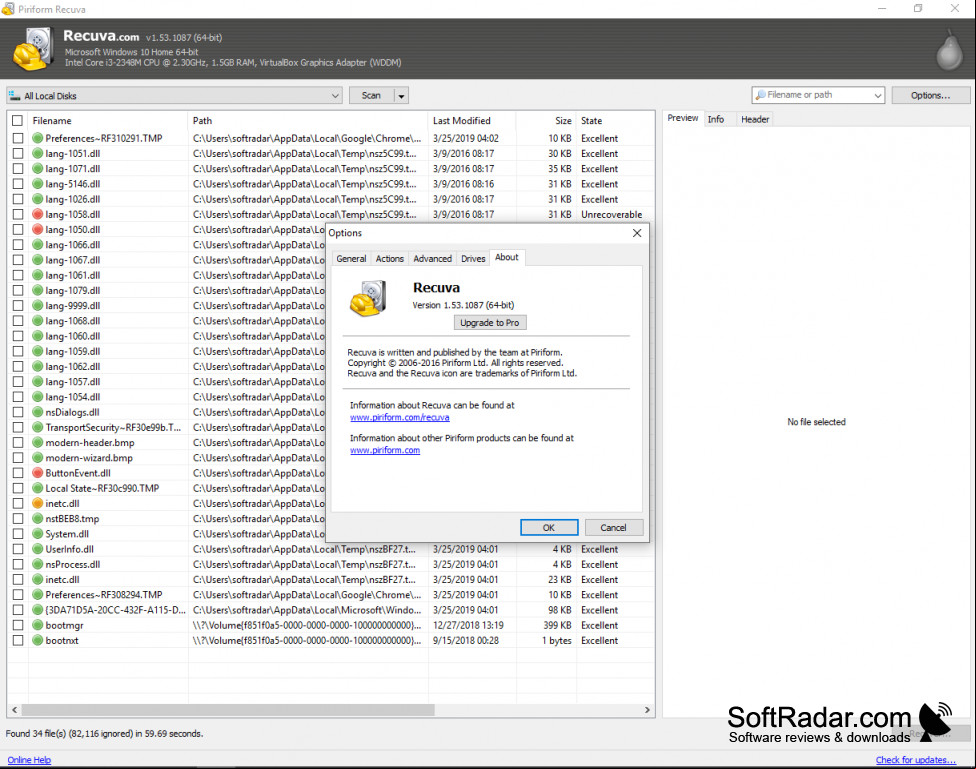
Task: Click green status dot of UserInfo.dll
Action: click(37, 549)
